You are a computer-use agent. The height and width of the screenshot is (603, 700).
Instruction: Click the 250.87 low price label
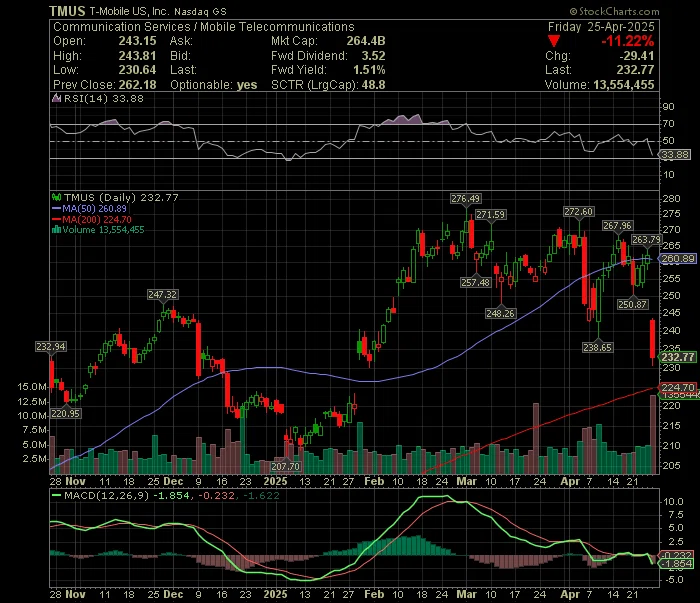click(633, 304)
